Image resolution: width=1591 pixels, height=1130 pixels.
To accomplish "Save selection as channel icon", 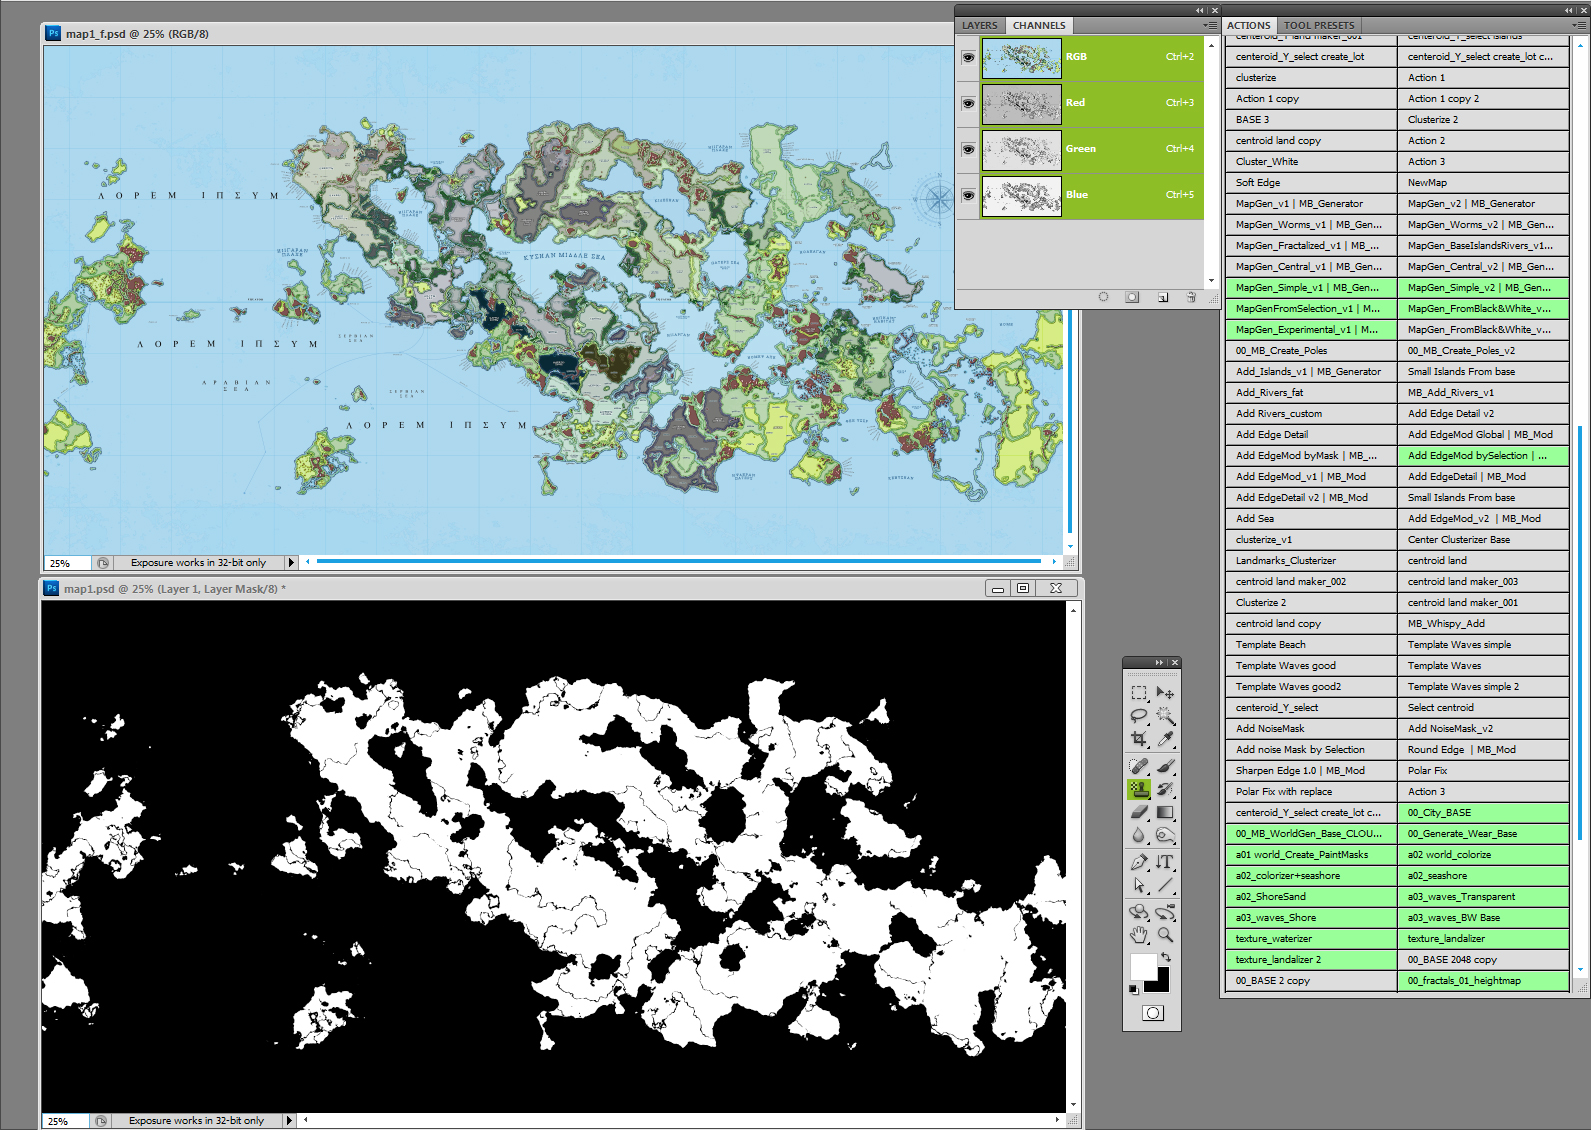I will tap(1132, 297).
